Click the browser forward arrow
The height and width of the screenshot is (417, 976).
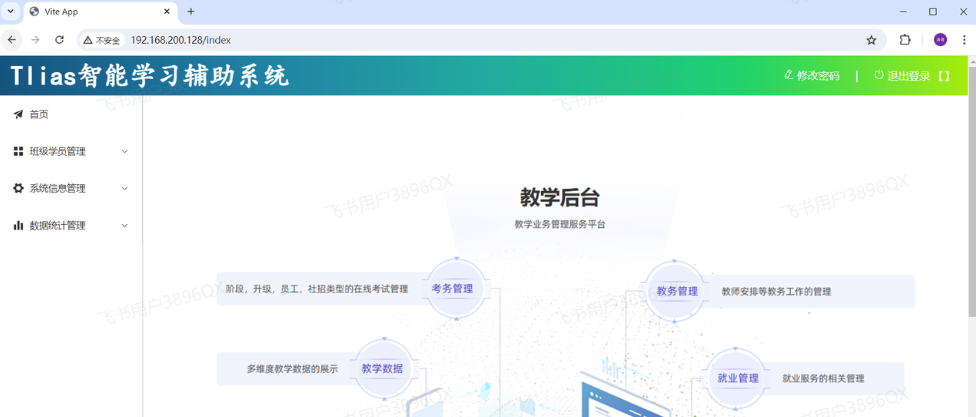35,40
